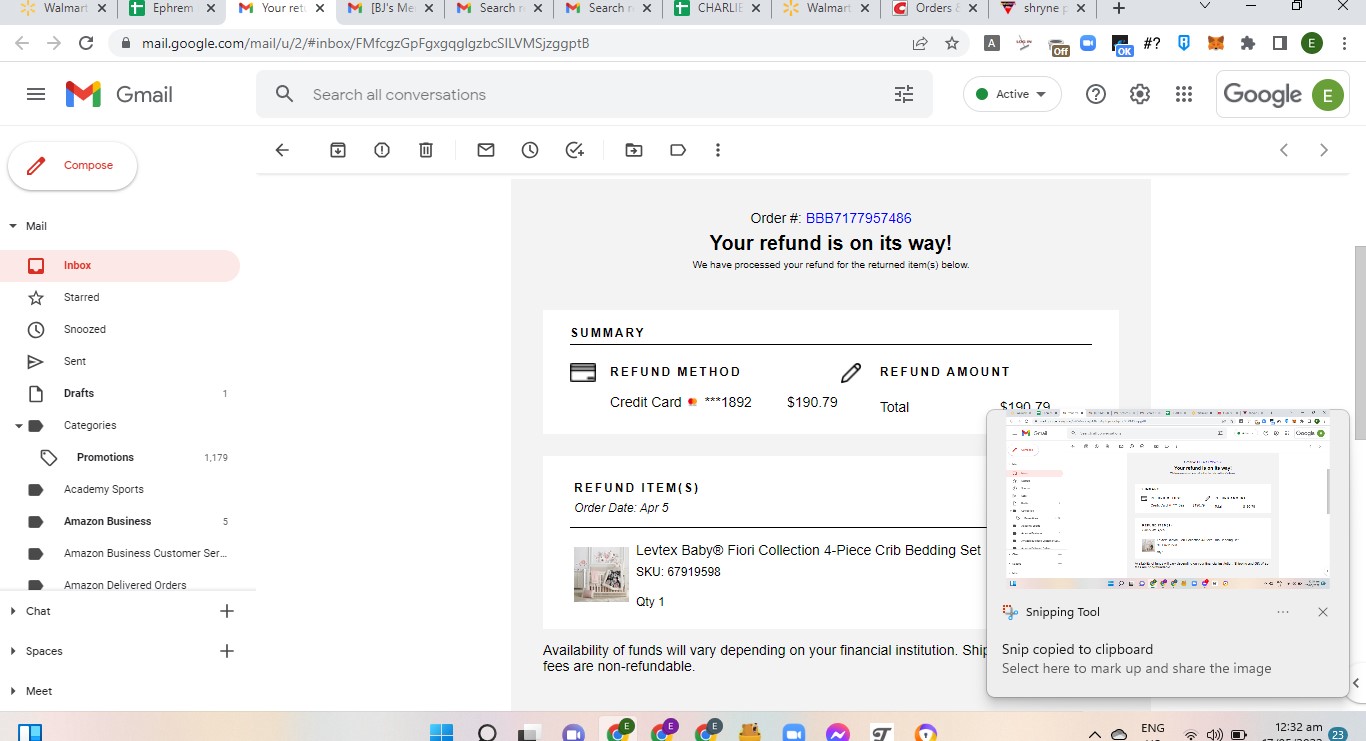Open Gmail Settings gear
The width and height of the screenshot is (1366, 741).
click(1140, 94)
